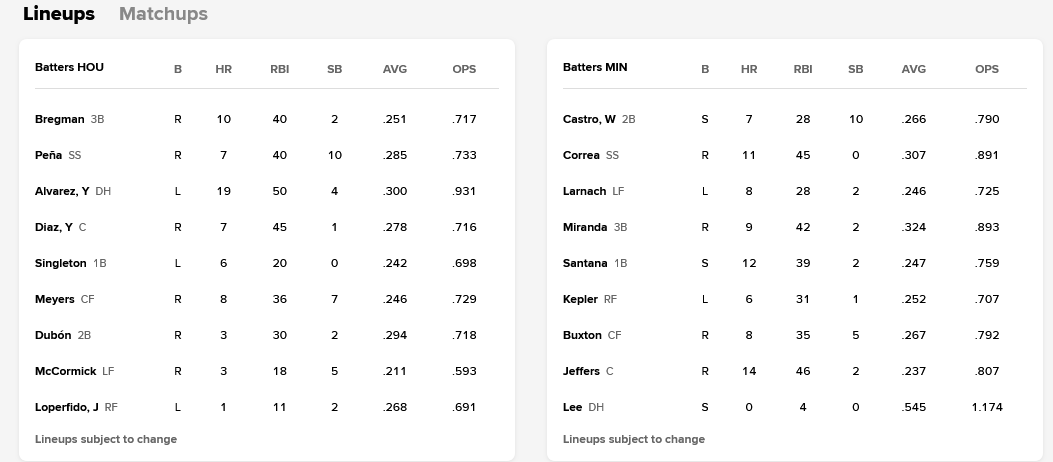View Larnach's player page
Viewport: 1053px width, 462px height.
(x=584, y=191)
